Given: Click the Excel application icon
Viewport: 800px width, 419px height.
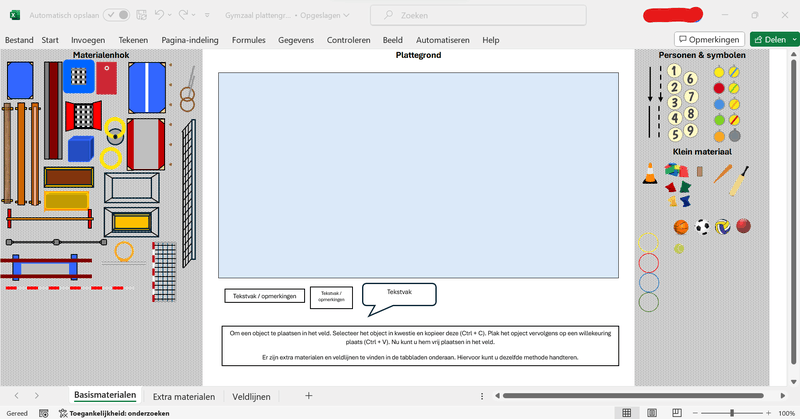Looking at the screenshot, I should [x=15, y=15].
